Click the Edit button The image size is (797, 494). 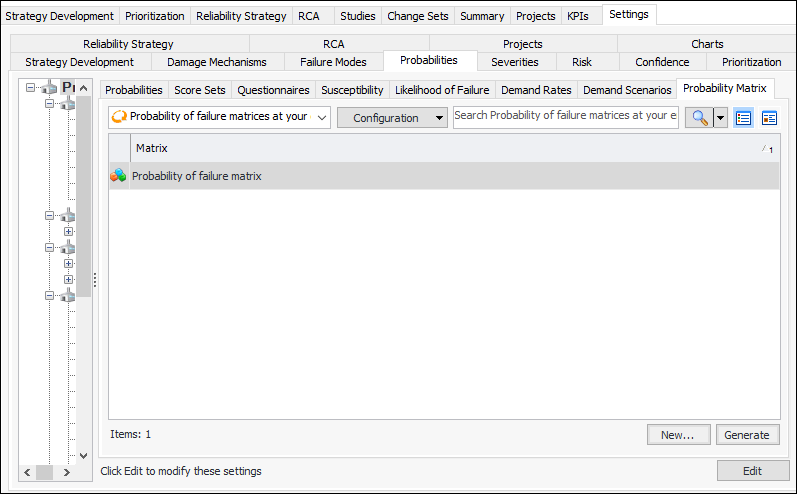coord(752,471)
